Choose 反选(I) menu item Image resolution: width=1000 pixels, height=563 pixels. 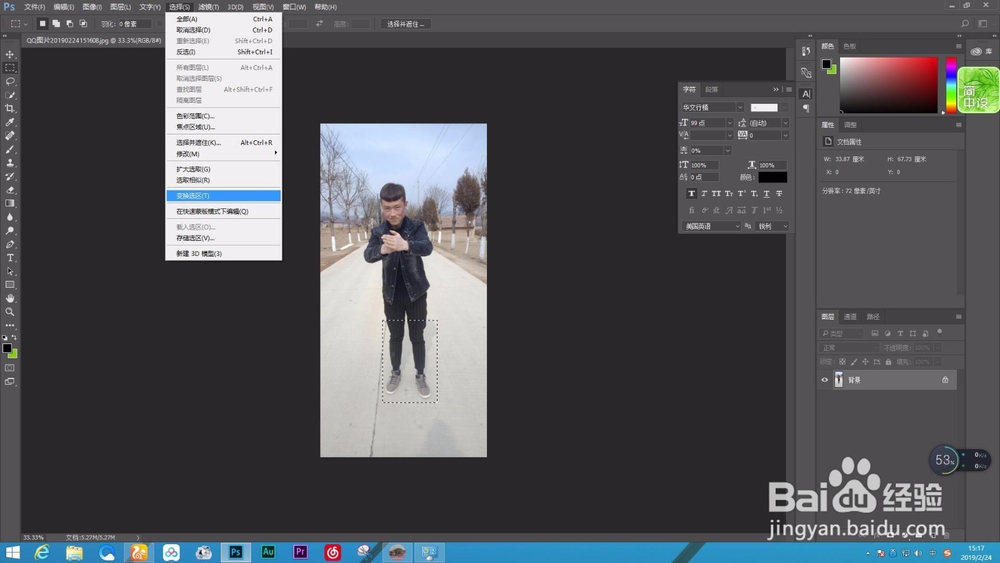223,52
